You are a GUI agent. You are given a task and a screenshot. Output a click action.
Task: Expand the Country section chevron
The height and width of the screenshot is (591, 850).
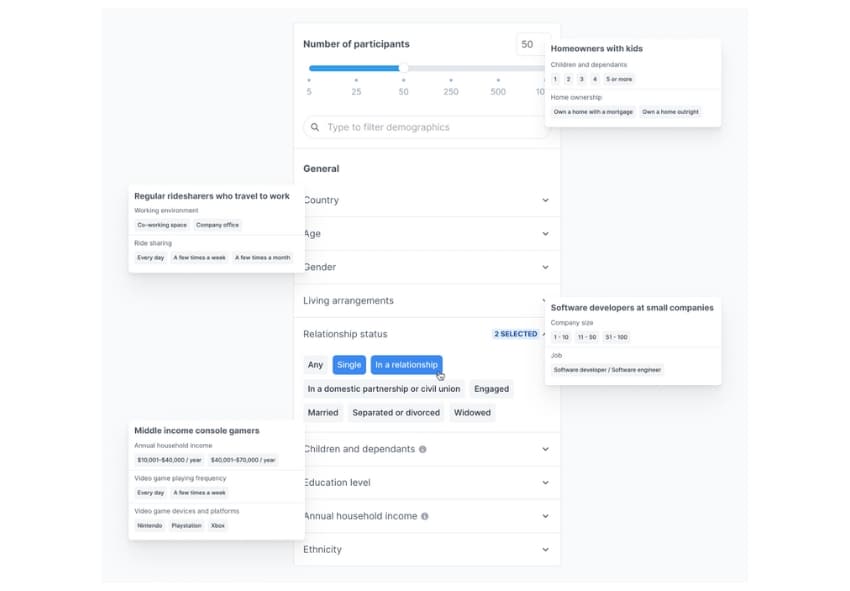[545, 200]
